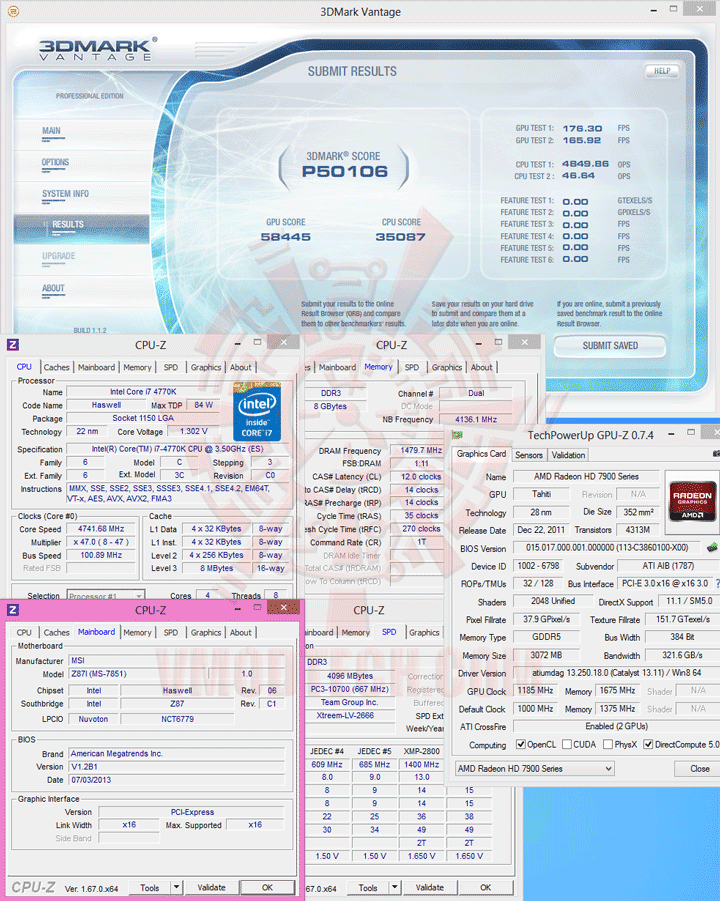Open ABOUT in the 3DMark sidebar

53,288
